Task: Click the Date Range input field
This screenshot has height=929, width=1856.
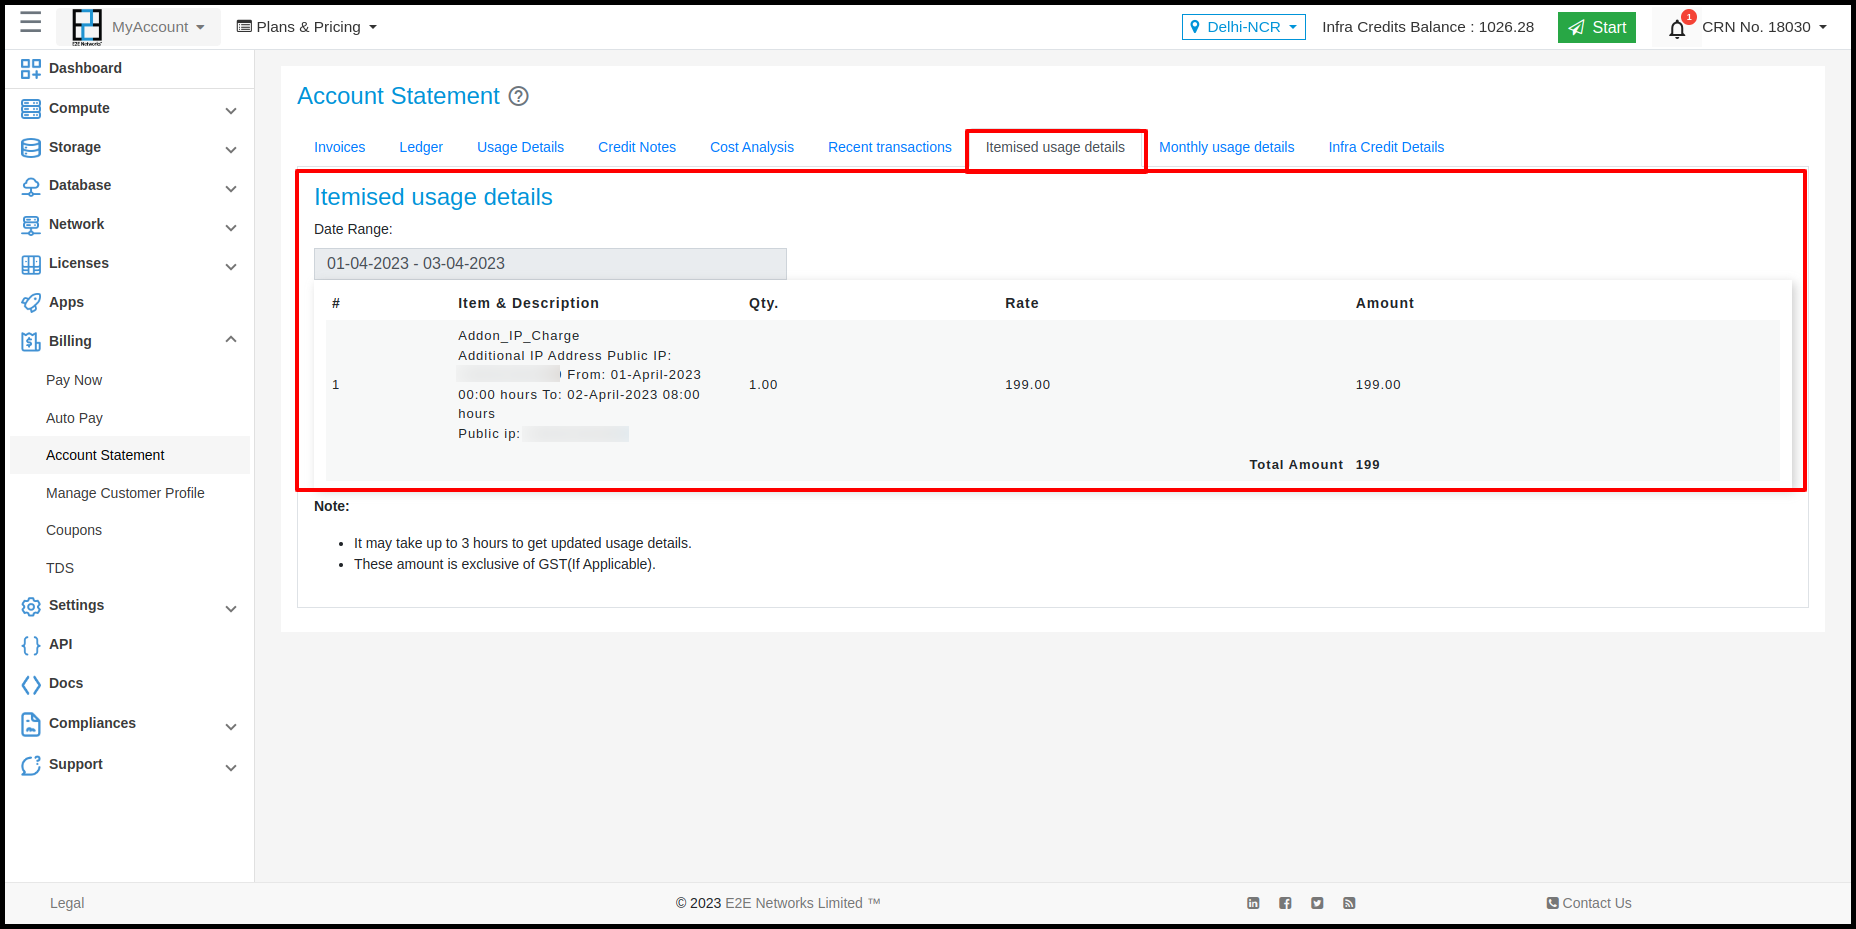Action: (550, 264)
